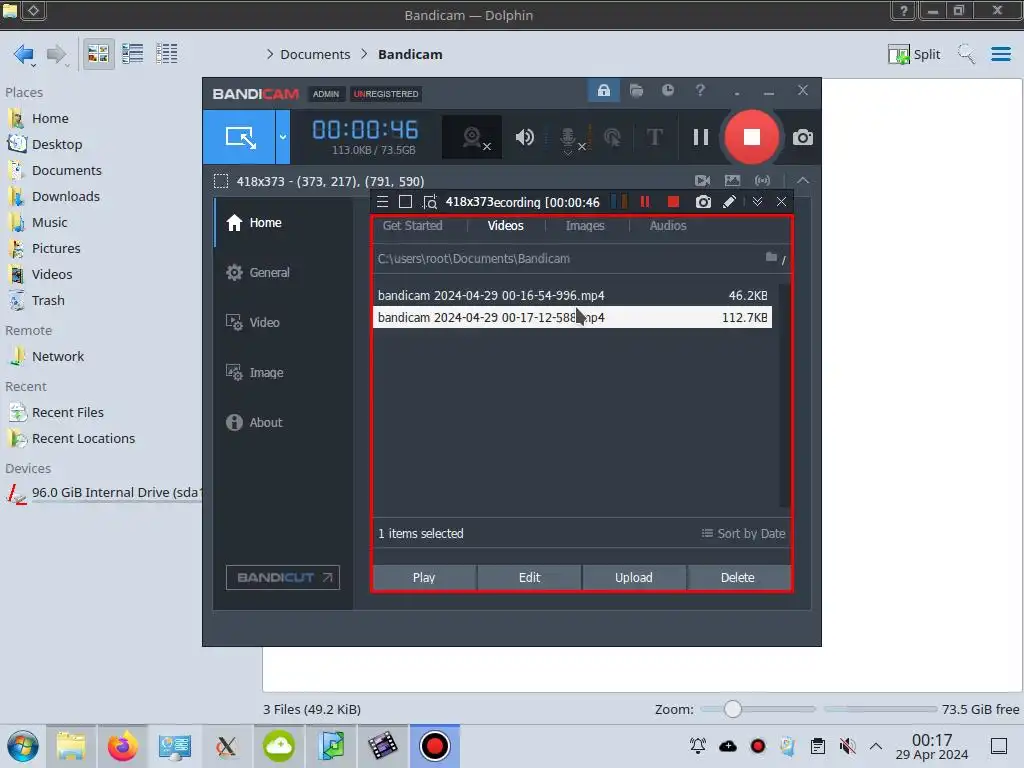This screenshot has width=1024, height=768.
Task: Open folder icon next to output path
Action: [x=771, y=257]
